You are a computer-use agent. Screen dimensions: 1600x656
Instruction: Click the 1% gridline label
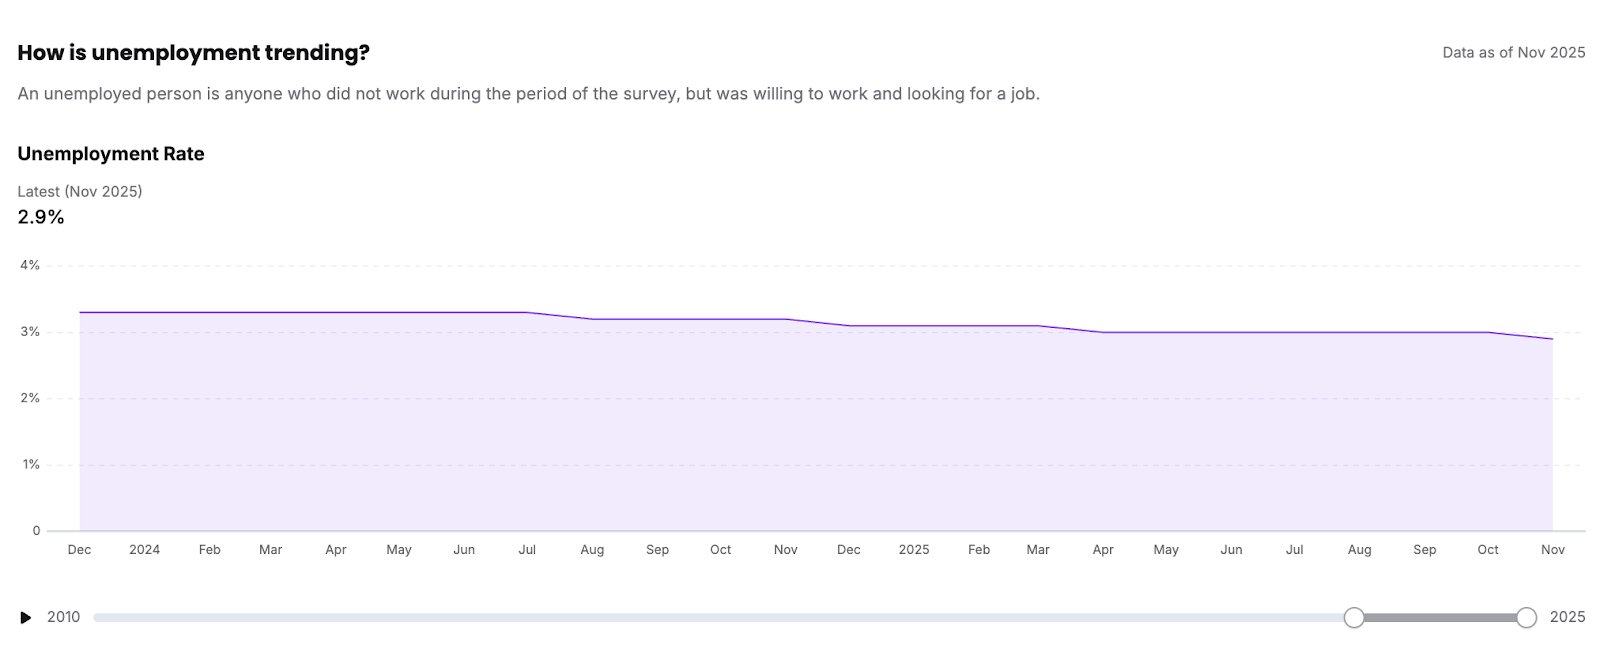click(x=29, y=465)
